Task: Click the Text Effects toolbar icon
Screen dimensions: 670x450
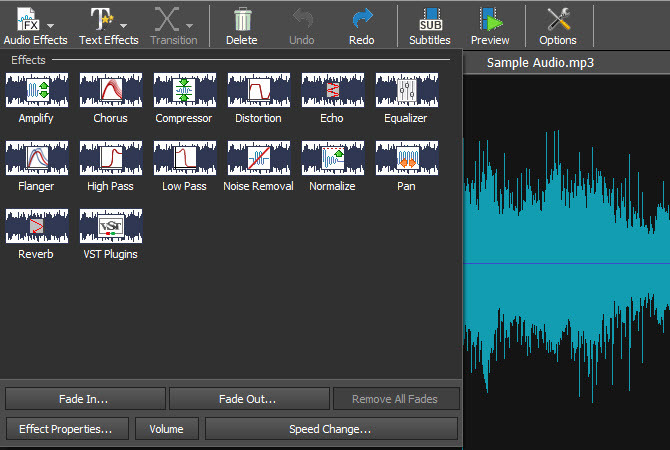Action: click(101, 20)
